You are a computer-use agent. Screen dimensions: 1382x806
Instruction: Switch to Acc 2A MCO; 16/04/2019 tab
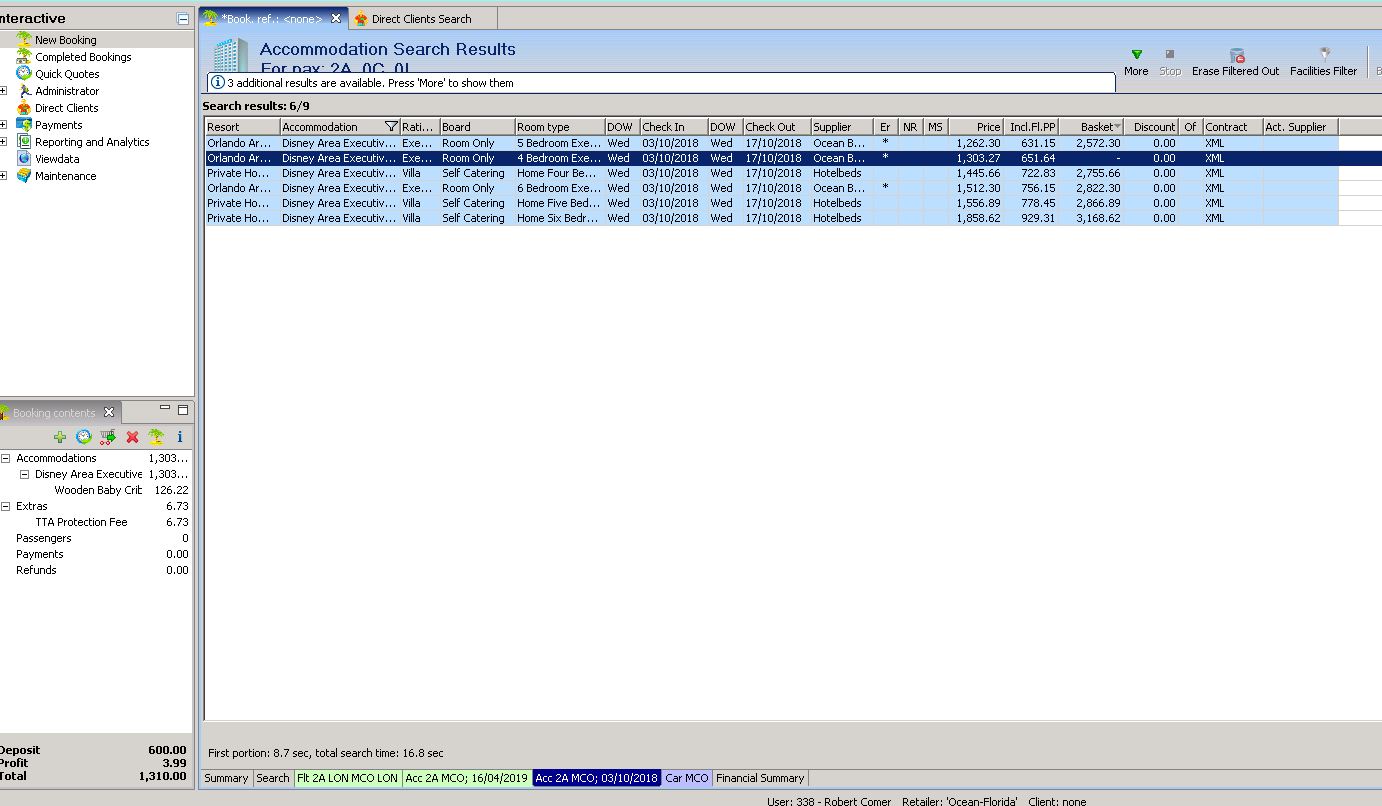click(x=467, y=778)
